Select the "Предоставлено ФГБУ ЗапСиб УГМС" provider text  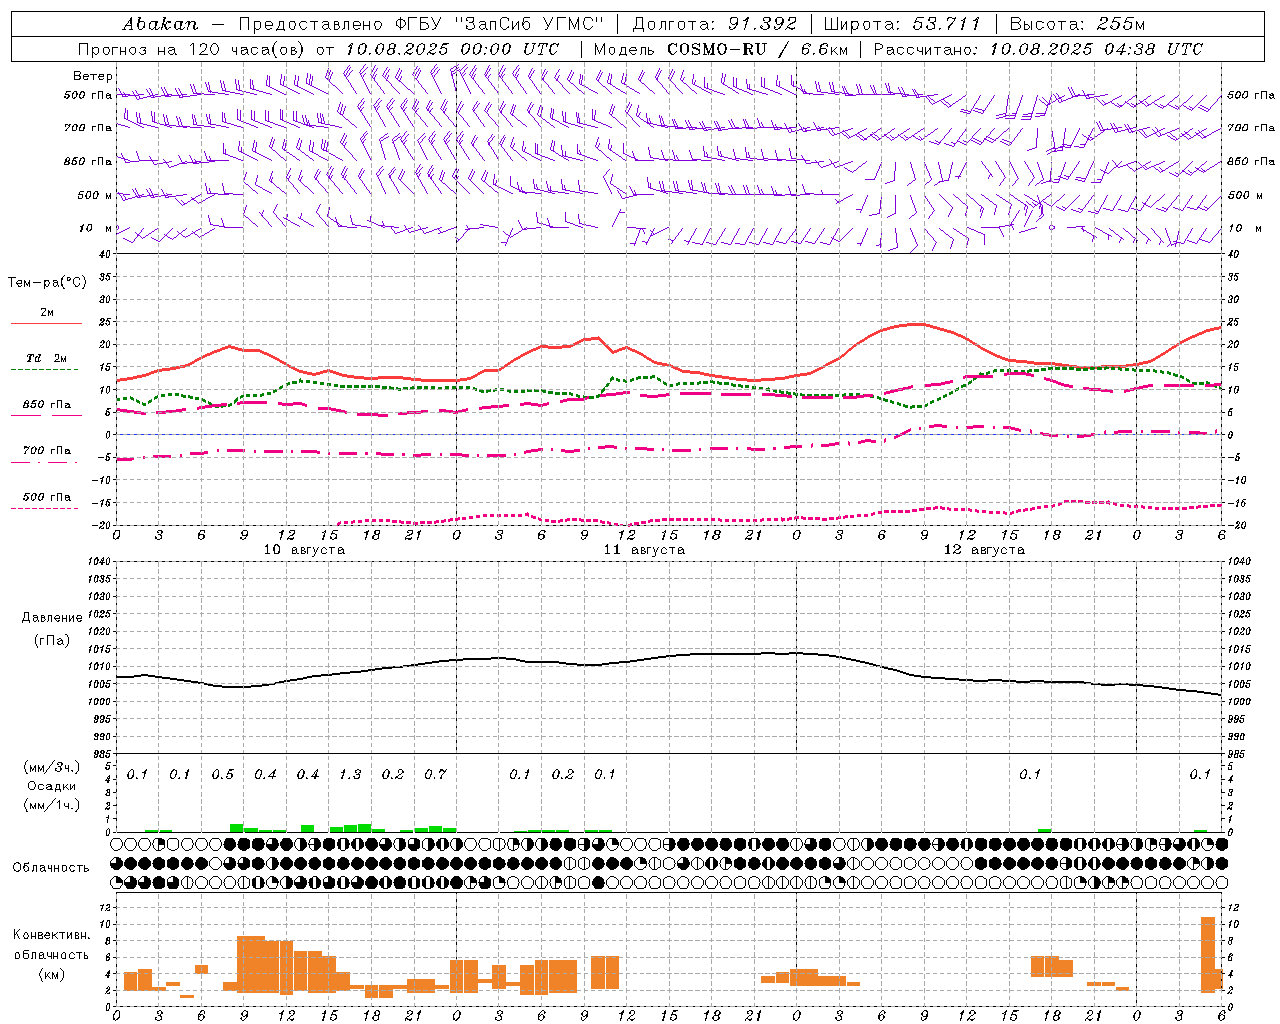421,24
